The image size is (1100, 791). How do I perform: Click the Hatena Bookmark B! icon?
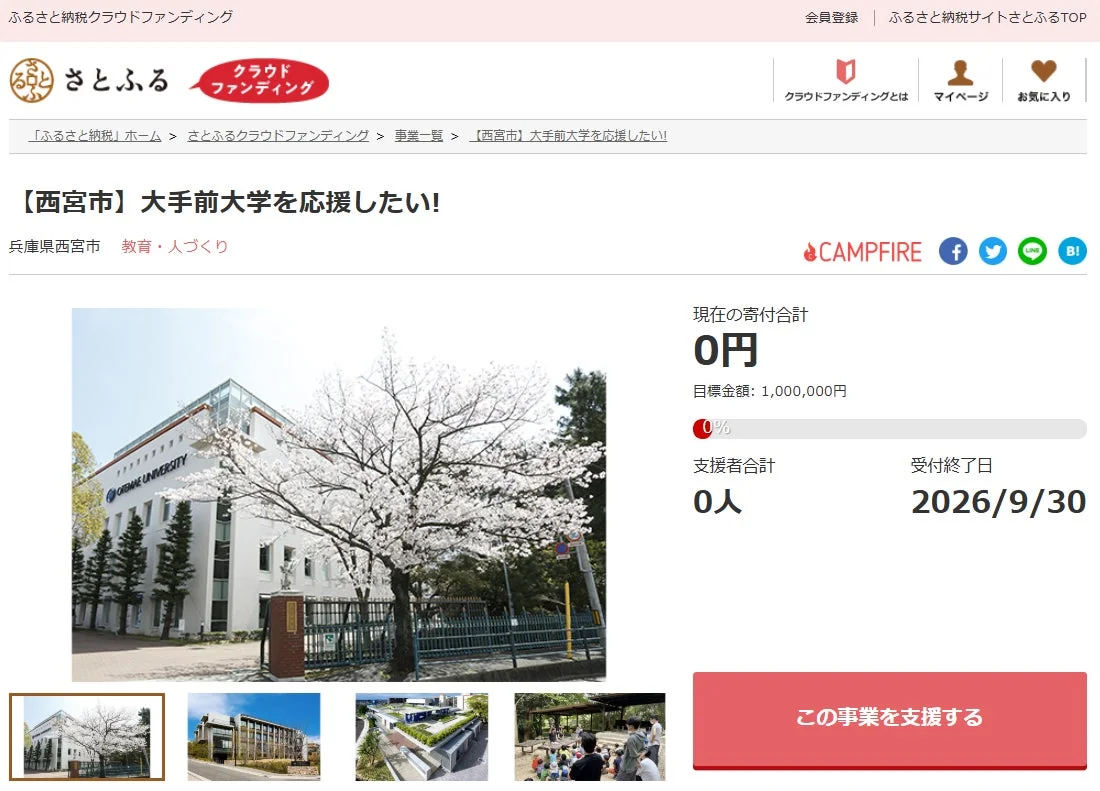point(1072,251)
